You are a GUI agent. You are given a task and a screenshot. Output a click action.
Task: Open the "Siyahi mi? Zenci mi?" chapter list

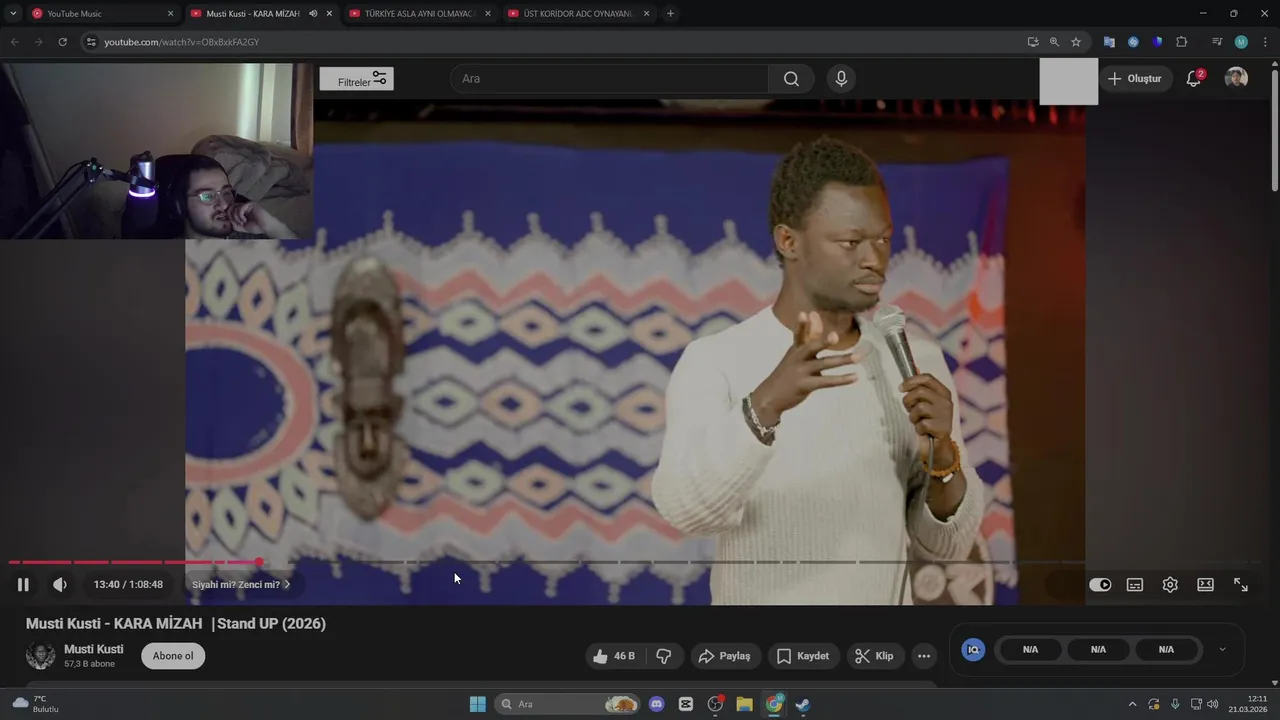pyautogui.click(x=241, y=585)
